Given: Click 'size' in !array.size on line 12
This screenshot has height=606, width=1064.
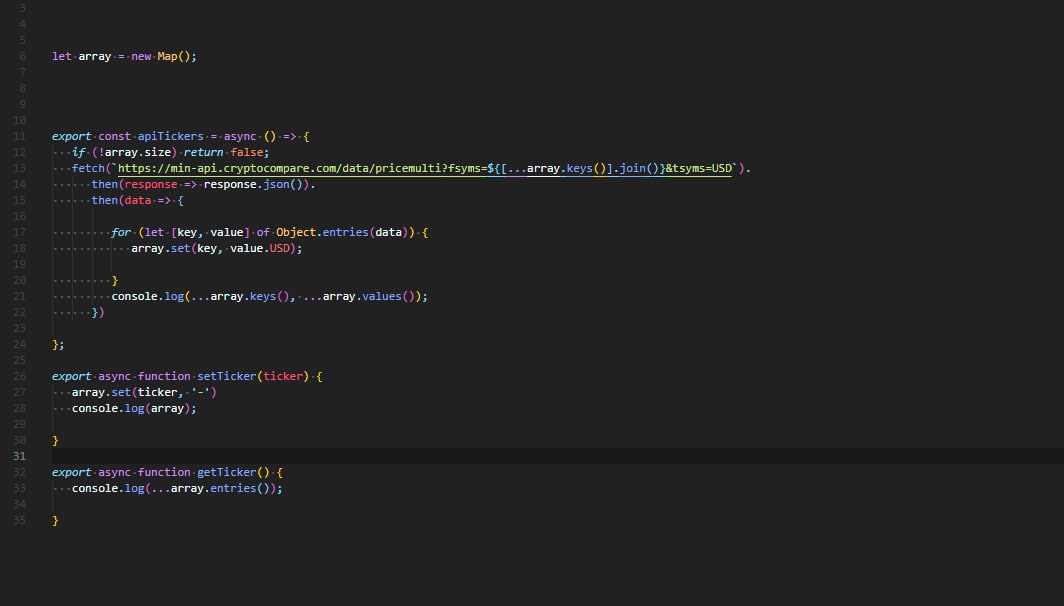Looking at the screenshot, I should (x=157, y=153).
